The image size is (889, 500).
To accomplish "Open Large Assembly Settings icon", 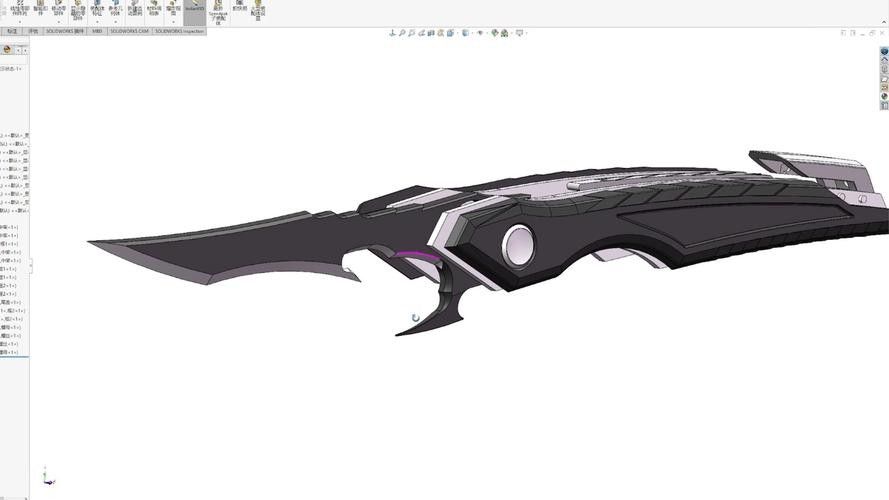I will click(x=258, y=10).
